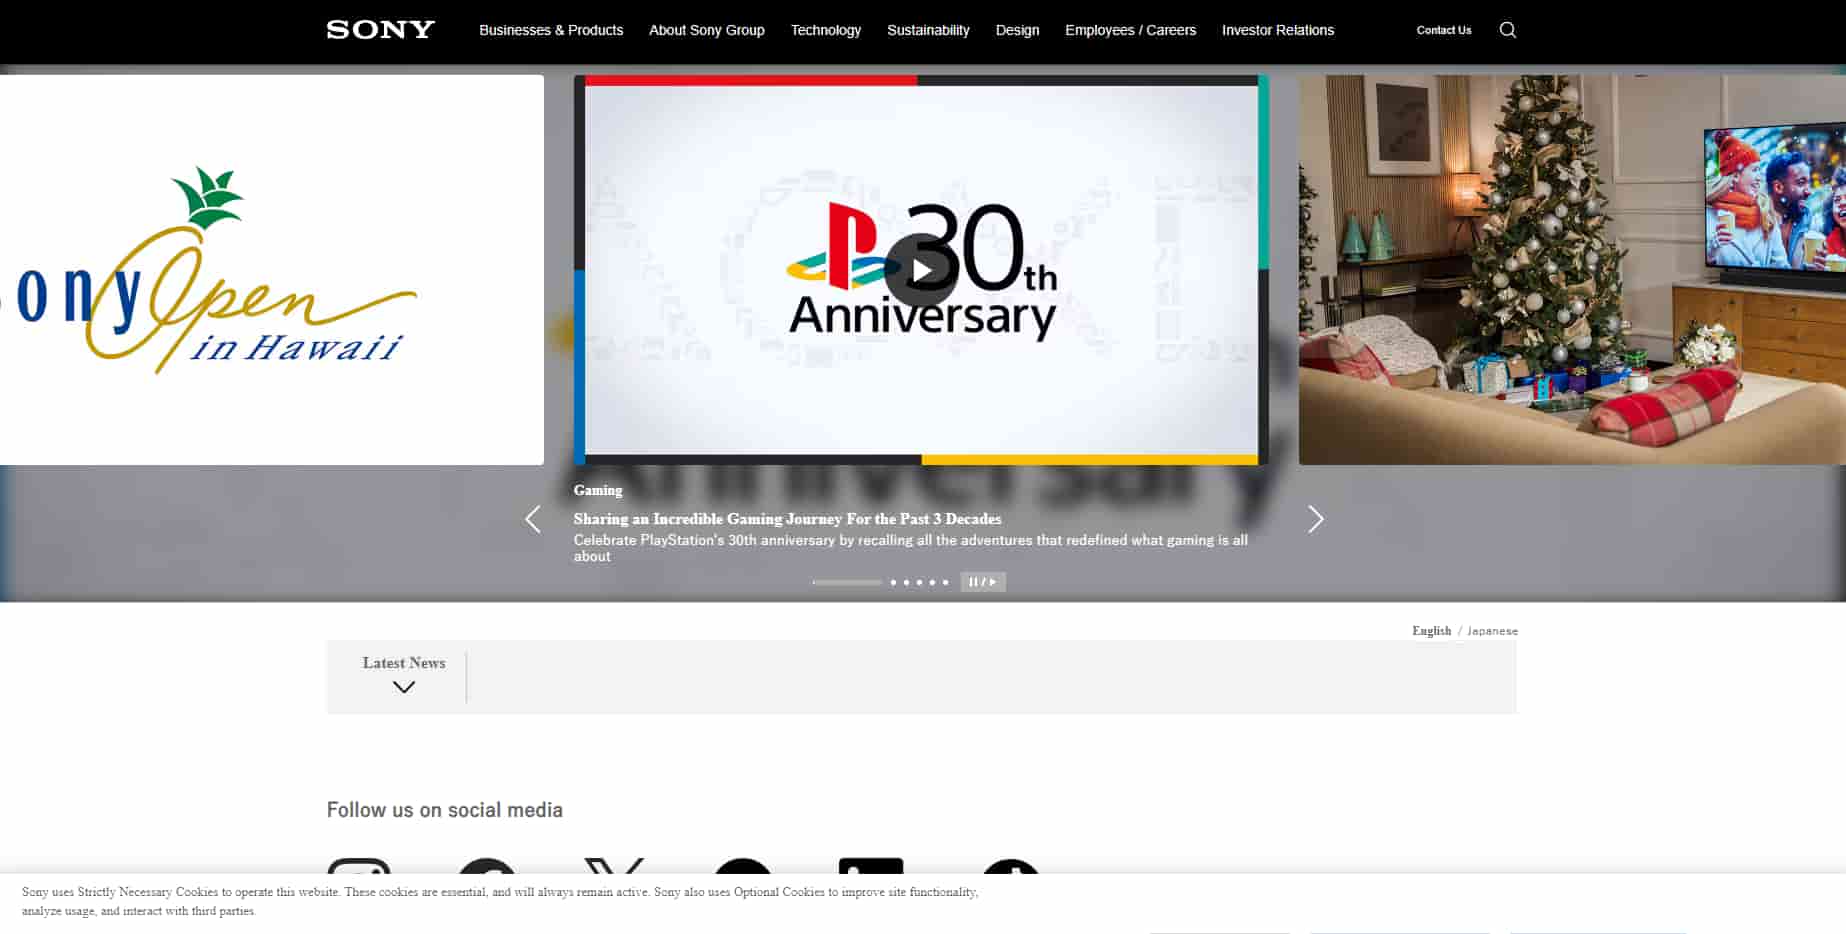The height and width of the screenshot is (934, 1846).
Task: Switch site language to Japanese
Action: click(1492, 631)
